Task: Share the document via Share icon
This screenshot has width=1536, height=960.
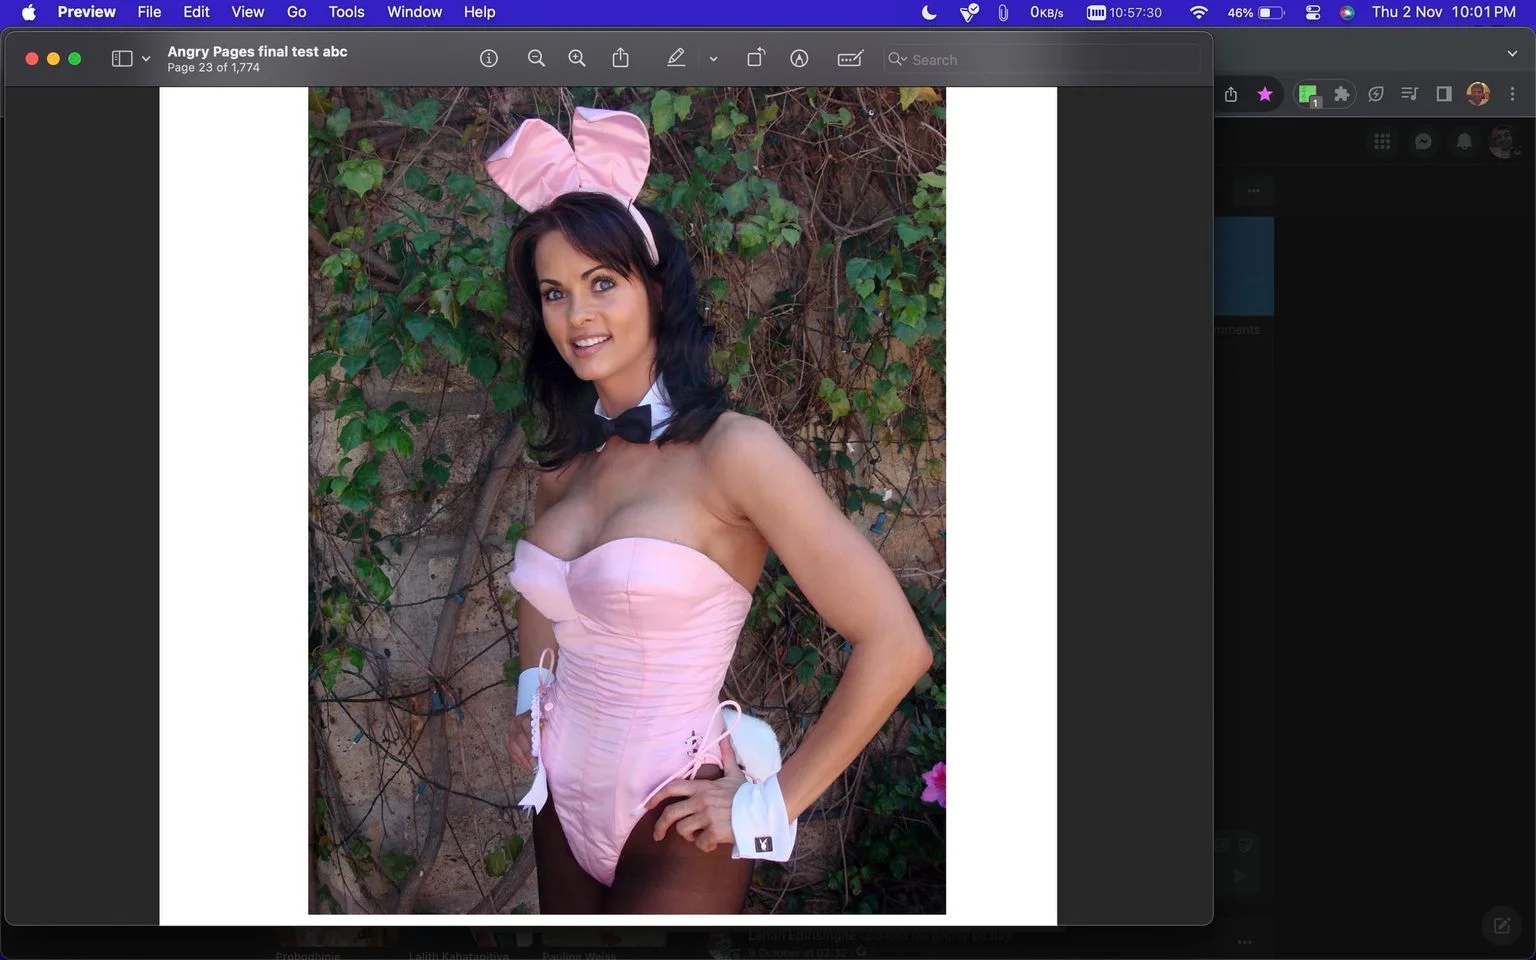Action: pos(621,58)
